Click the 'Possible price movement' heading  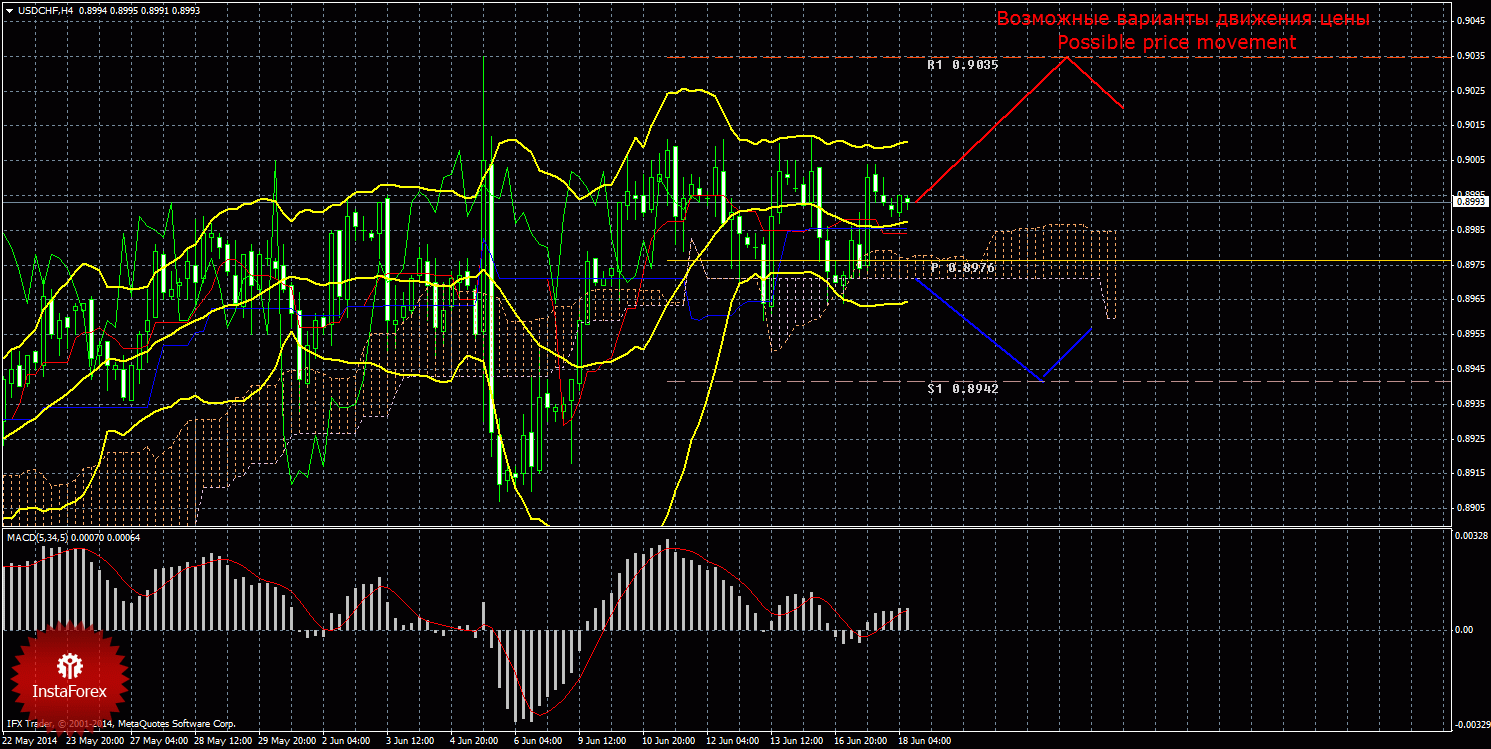click(1176, 43)
